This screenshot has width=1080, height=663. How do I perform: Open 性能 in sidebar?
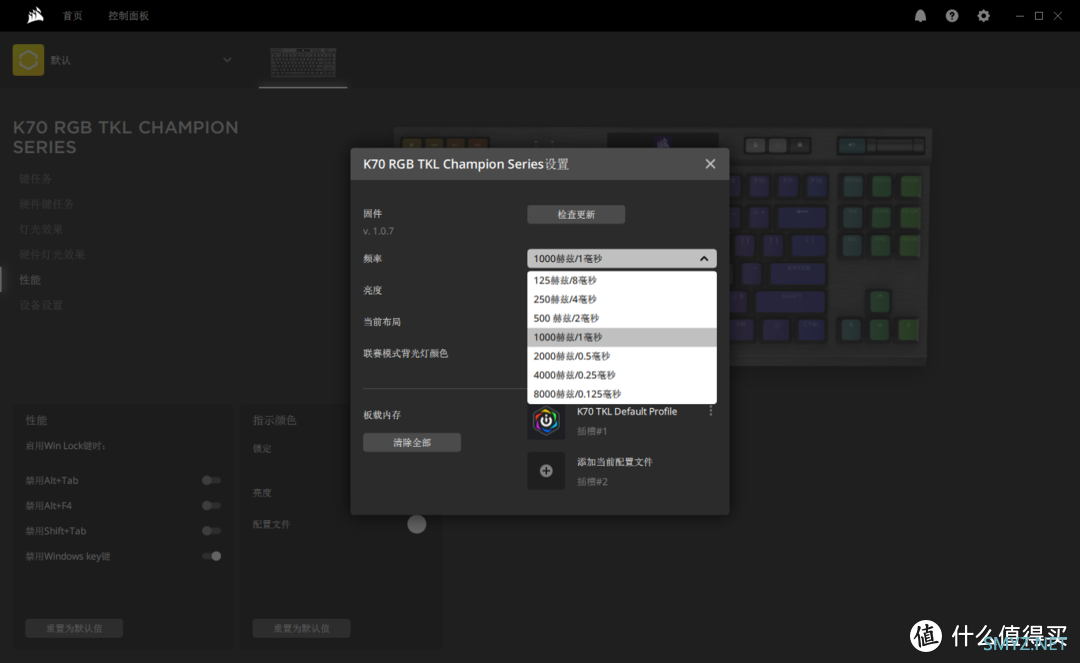(x=30, y=280)
